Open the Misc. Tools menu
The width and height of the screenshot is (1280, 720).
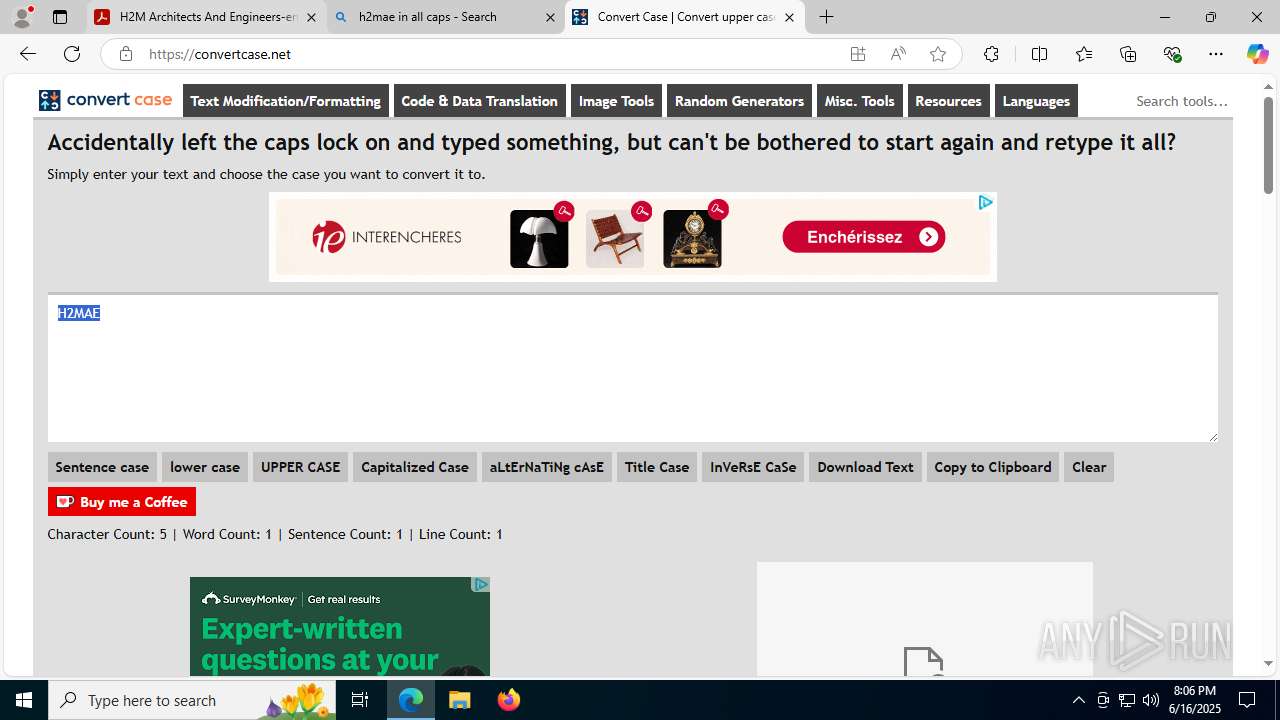click(x=859, y=101)
